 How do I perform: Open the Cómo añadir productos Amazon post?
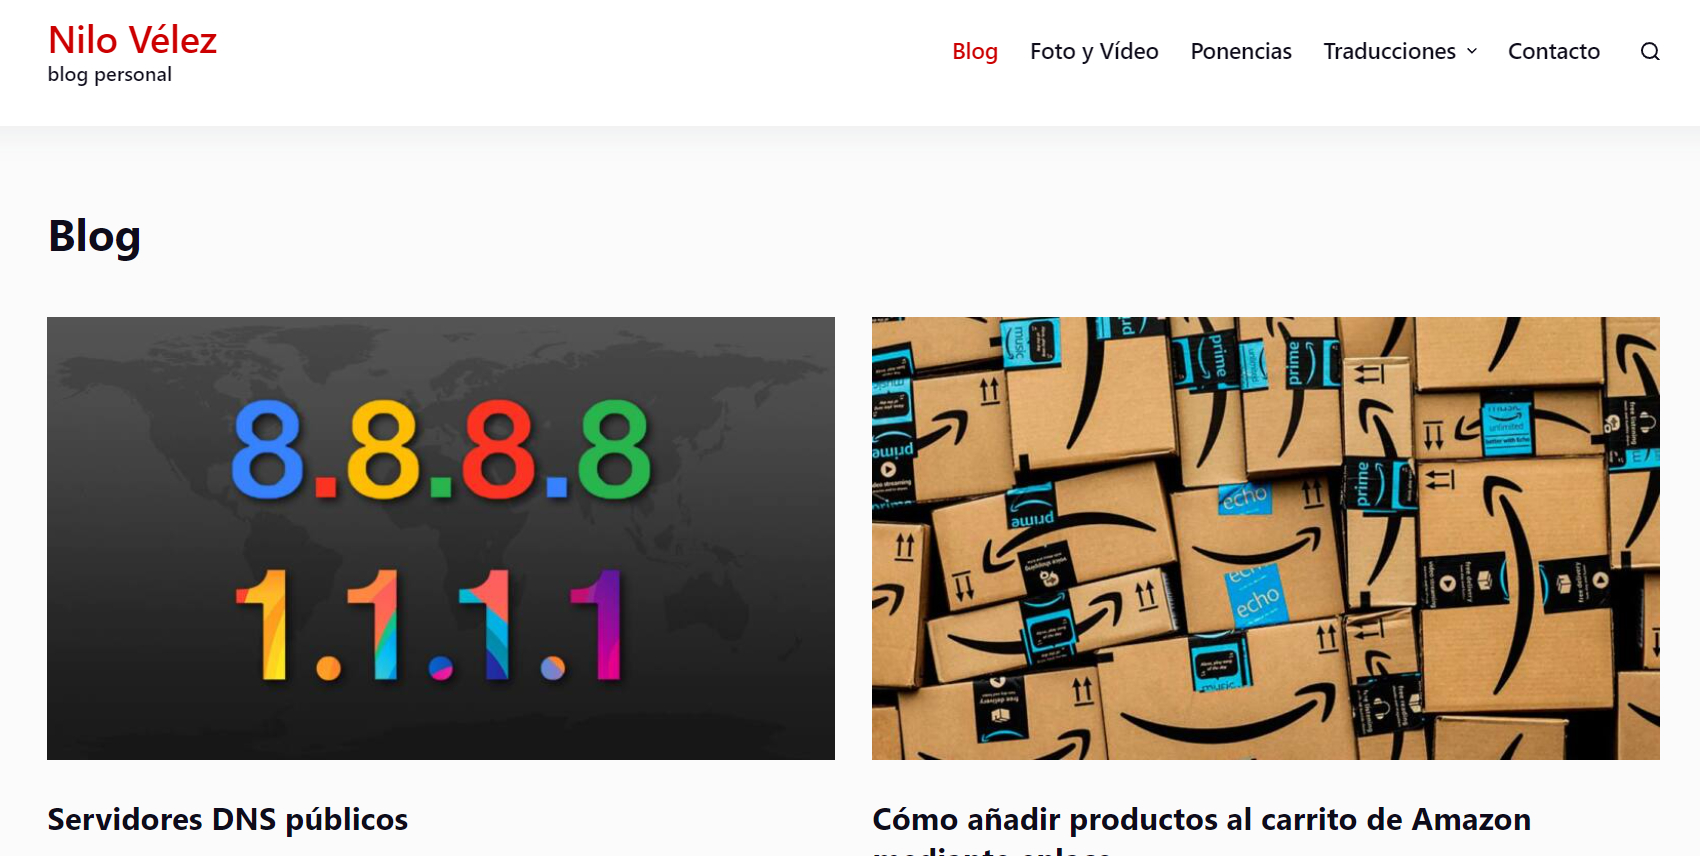click(1201, 829)
